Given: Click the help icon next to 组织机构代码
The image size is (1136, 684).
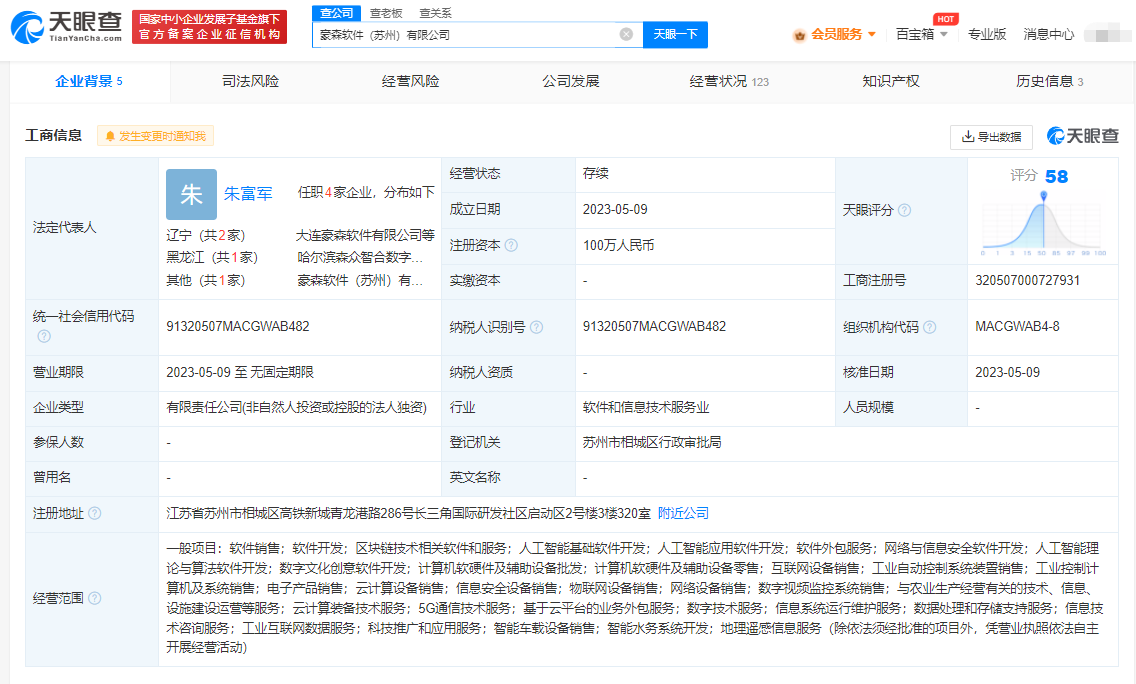Looking at the screenshot, I should 930,328.
